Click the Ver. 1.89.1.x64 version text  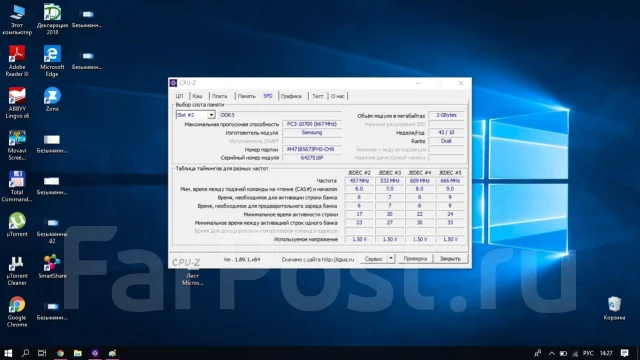pyautogui.click(x=242, y=259)
